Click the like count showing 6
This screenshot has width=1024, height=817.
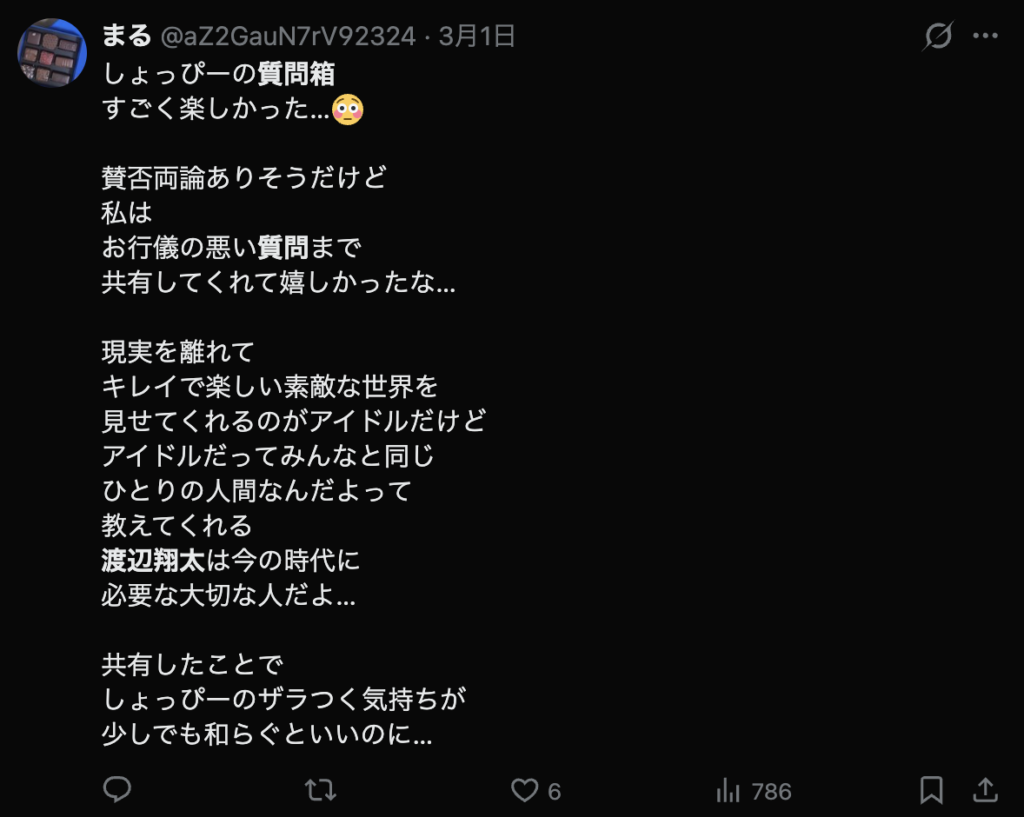click(x=553, y=791)
